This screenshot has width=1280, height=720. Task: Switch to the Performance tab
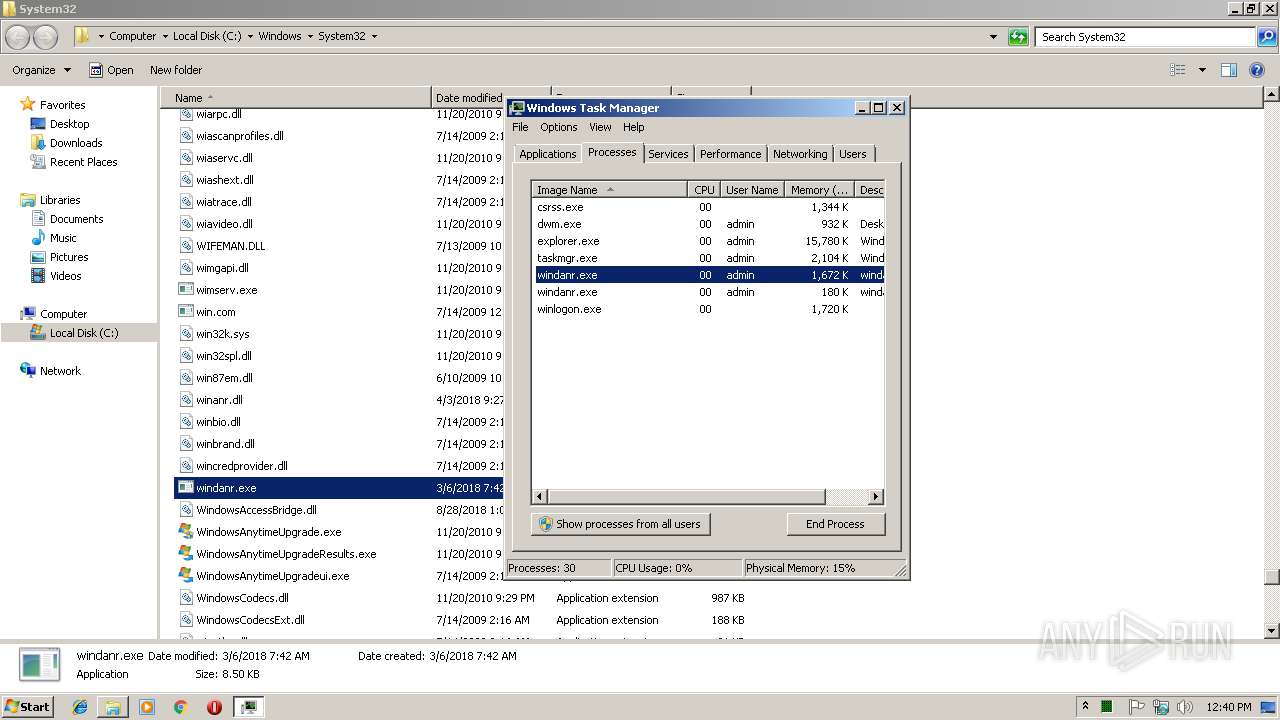(x=730, y=154)
